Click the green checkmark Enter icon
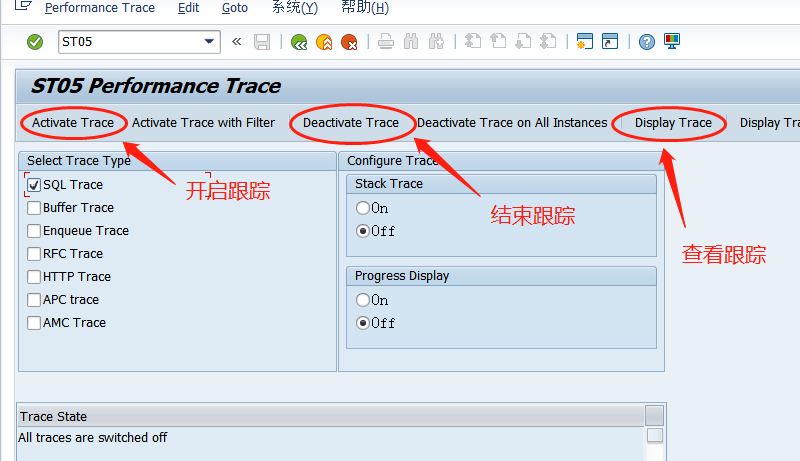Image resolution: width=800 pixels, height=461 pixels. (35, 42)
